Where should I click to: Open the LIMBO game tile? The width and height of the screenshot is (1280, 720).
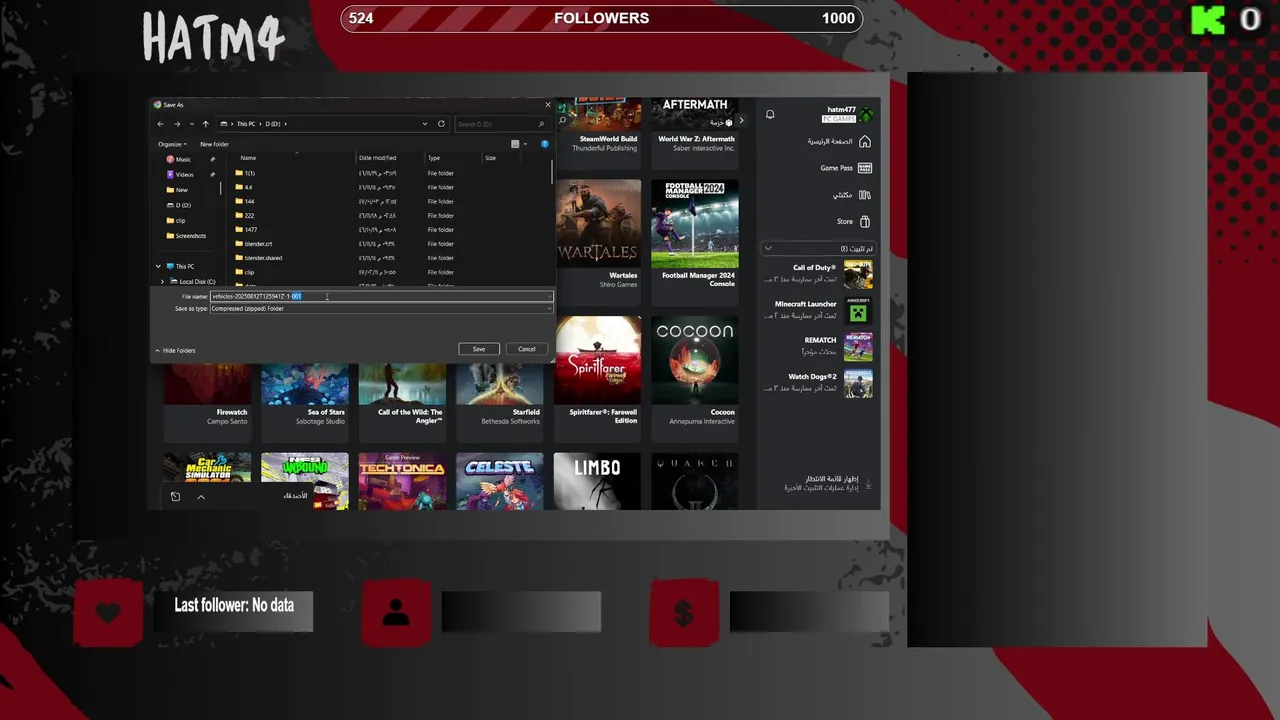(x=598, y=481)
